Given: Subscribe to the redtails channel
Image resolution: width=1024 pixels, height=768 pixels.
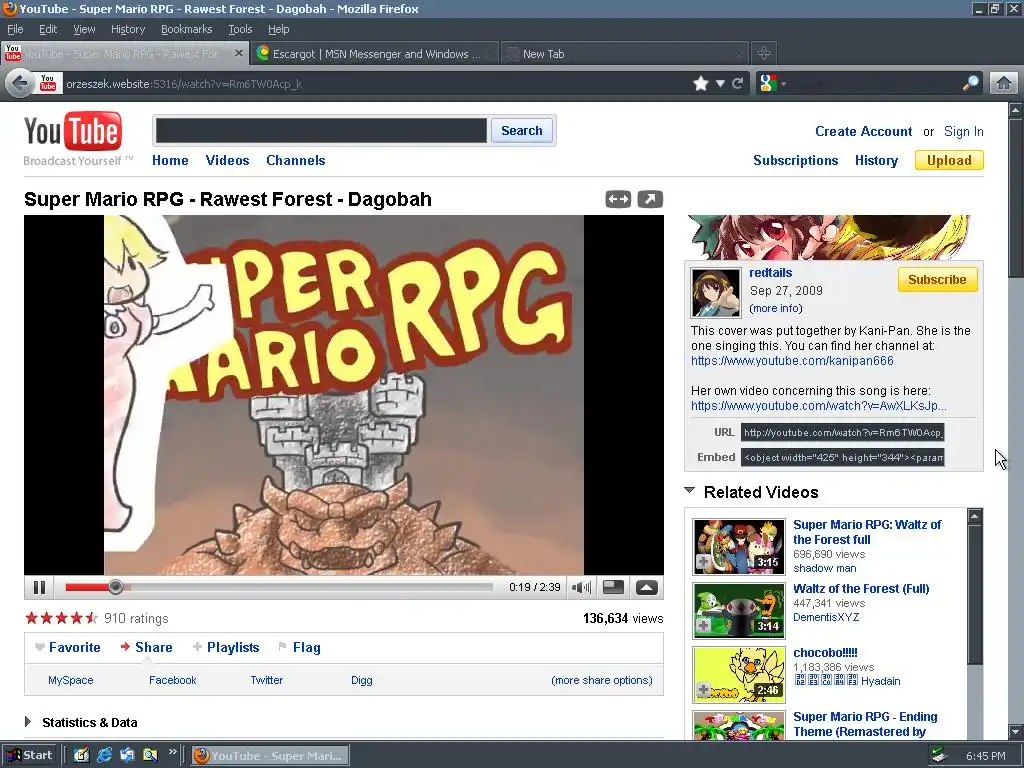Looking at the screenshot, I should click(937, 280).
